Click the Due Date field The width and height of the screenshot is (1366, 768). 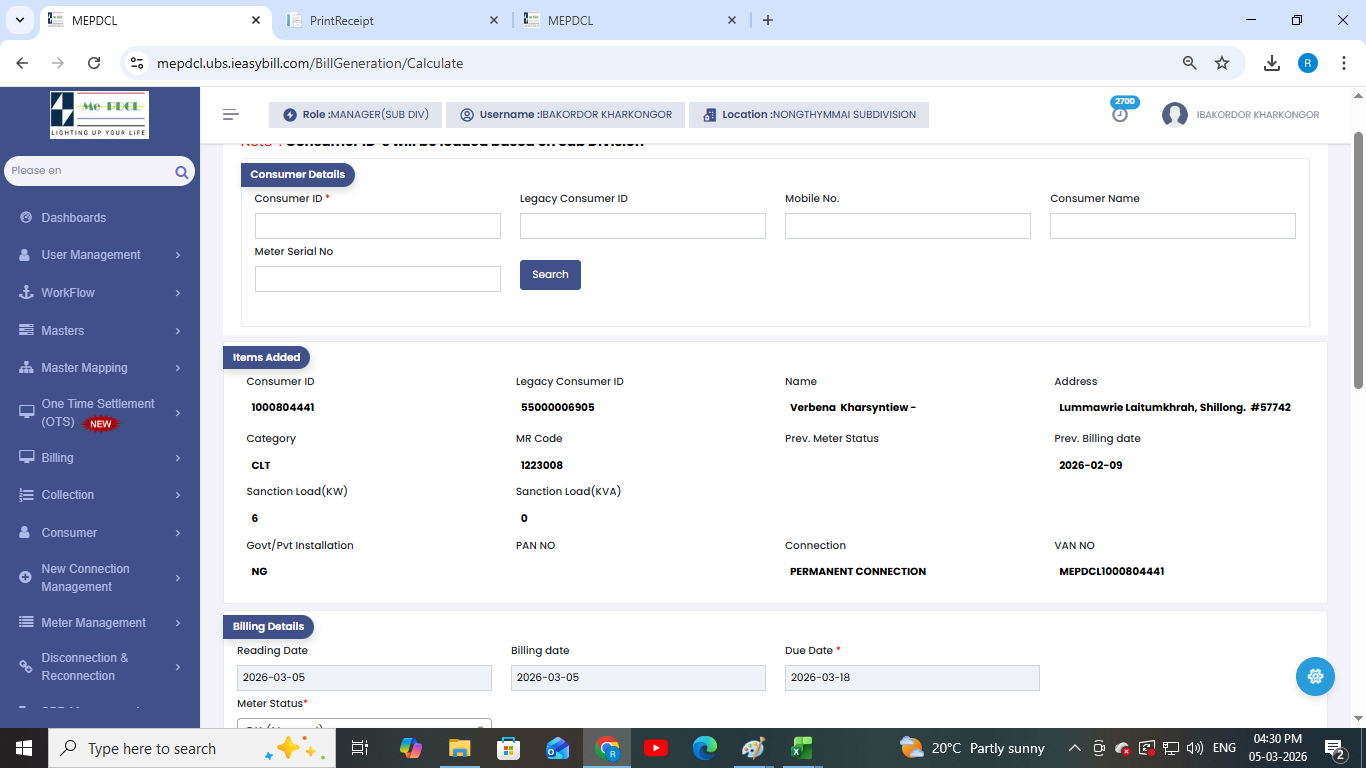(911, 678)
